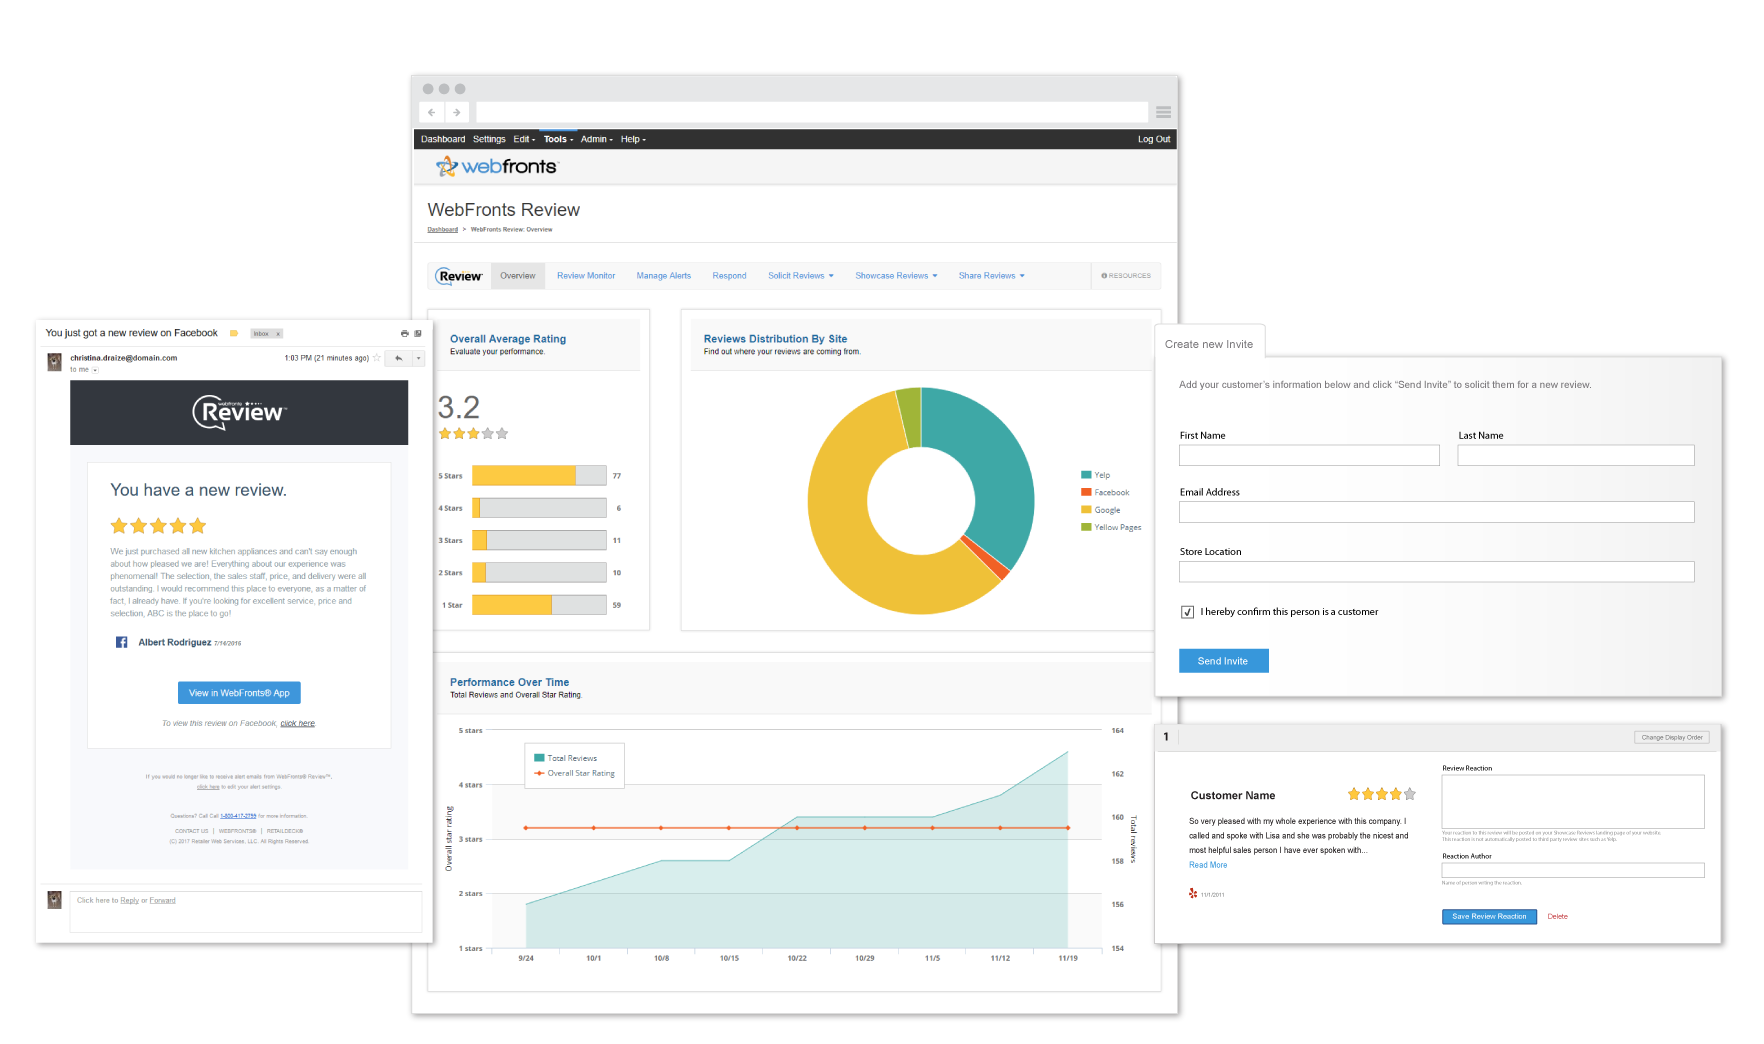The image size is (1764, 1044).
Task: Switch to the Review Monitor tab
Action: coord(586,276)
